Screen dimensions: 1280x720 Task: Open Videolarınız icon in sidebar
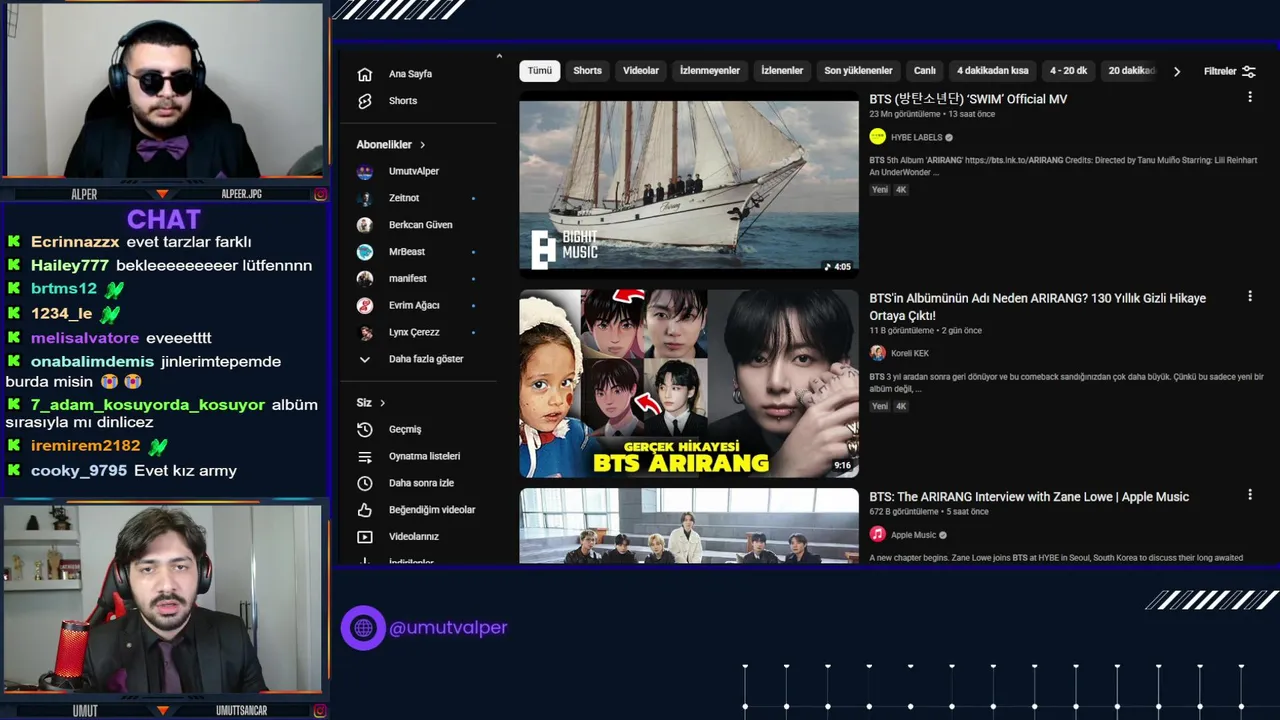click(x=365, y=537)
